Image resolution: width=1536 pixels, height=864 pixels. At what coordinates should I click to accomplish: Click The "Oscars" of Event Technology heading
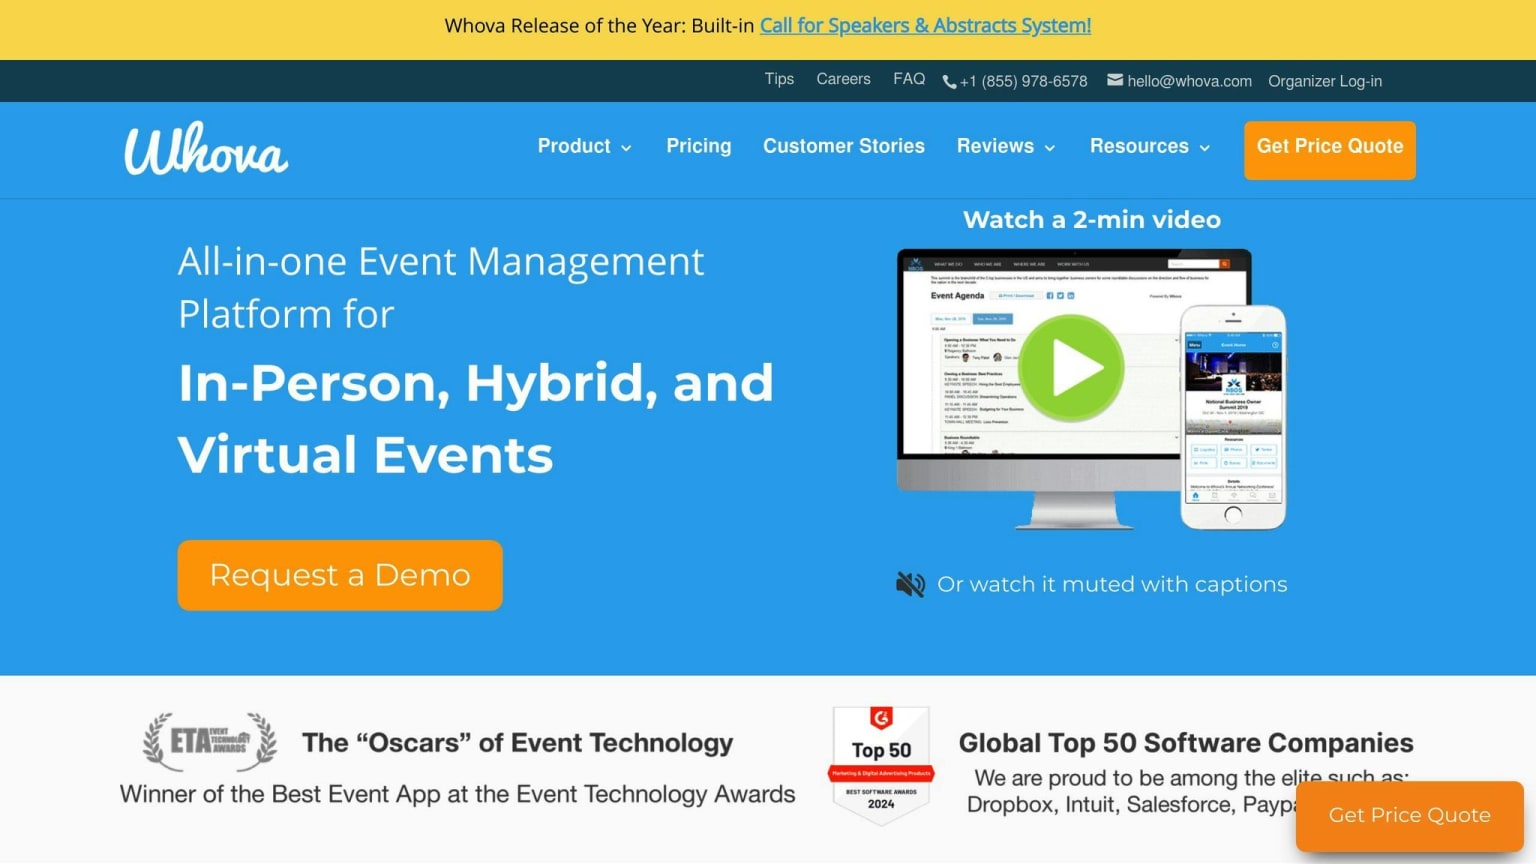518,743
